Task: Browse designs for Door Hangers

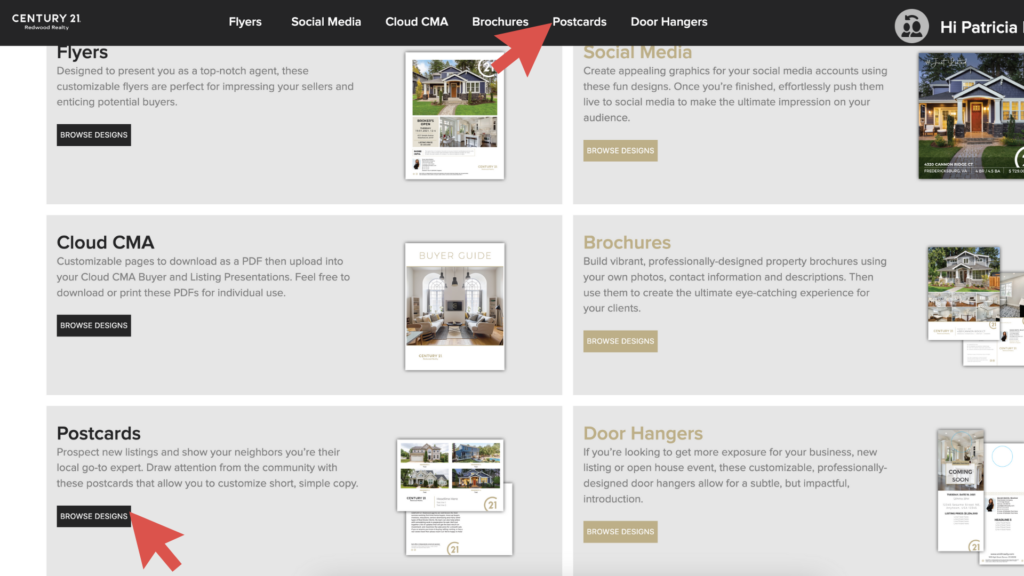Action: point(620,532)
